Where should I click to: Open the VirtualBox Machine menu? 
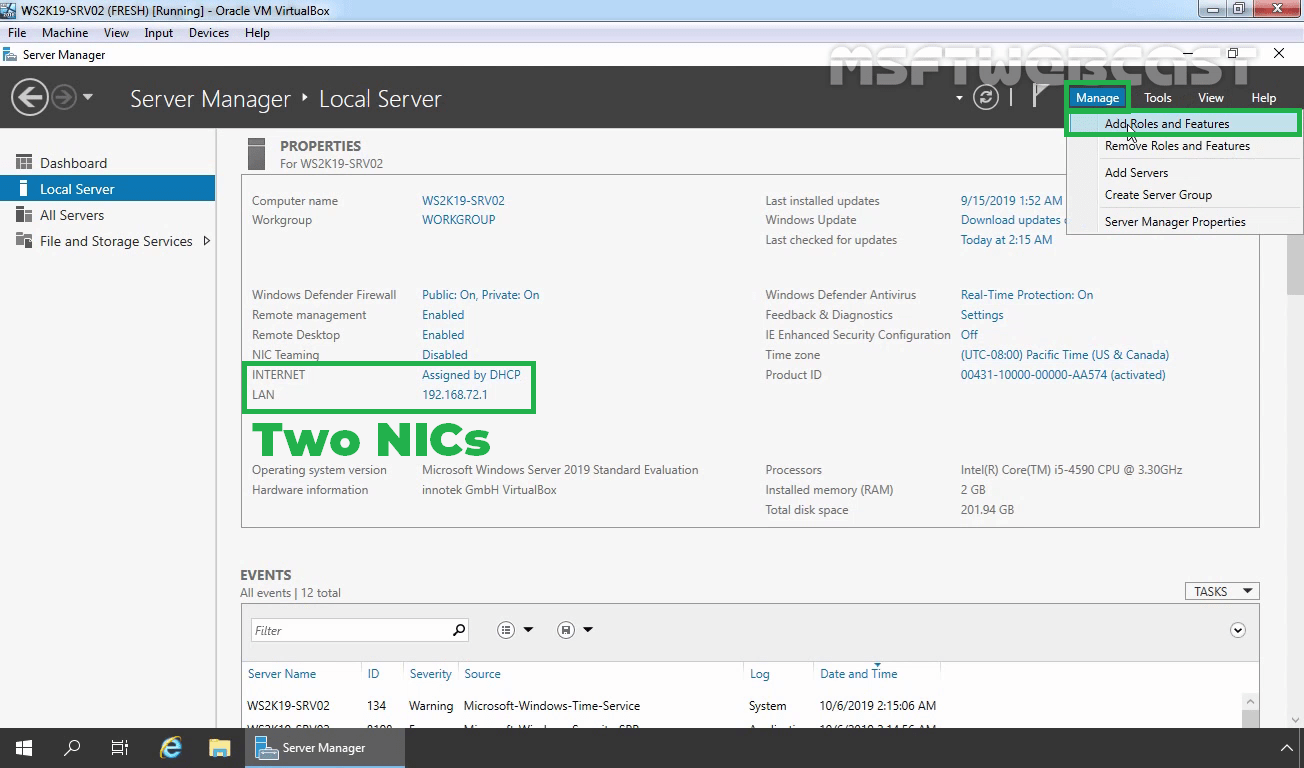tap(65, 33)
